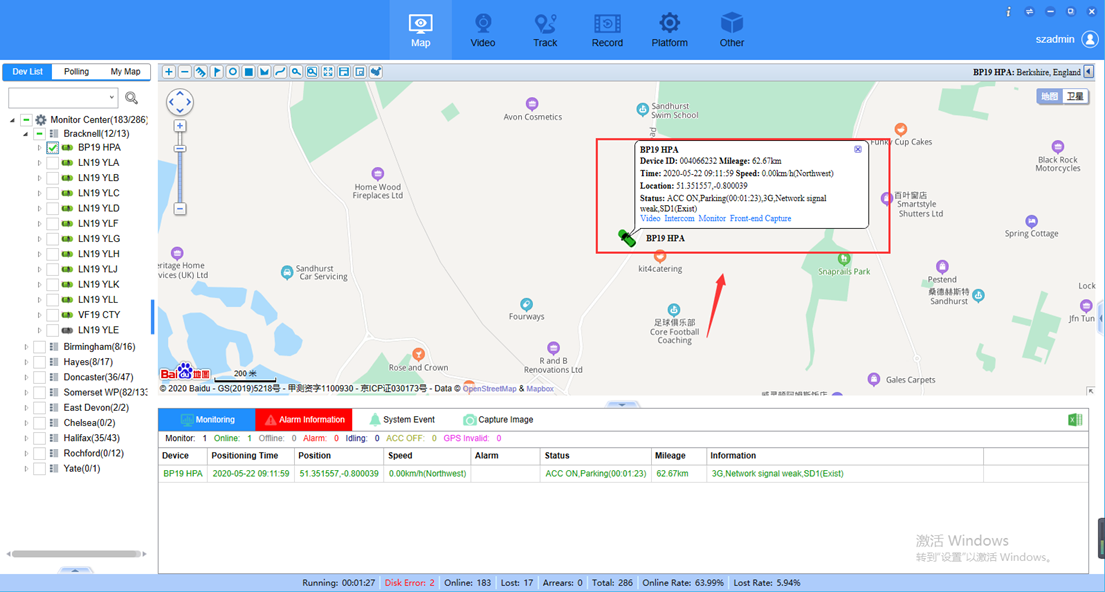The height and width of the screenshot is (592, 1105).
Task: Tick the Doncaster(36/47) group checkbox
Action: [39, 377]
